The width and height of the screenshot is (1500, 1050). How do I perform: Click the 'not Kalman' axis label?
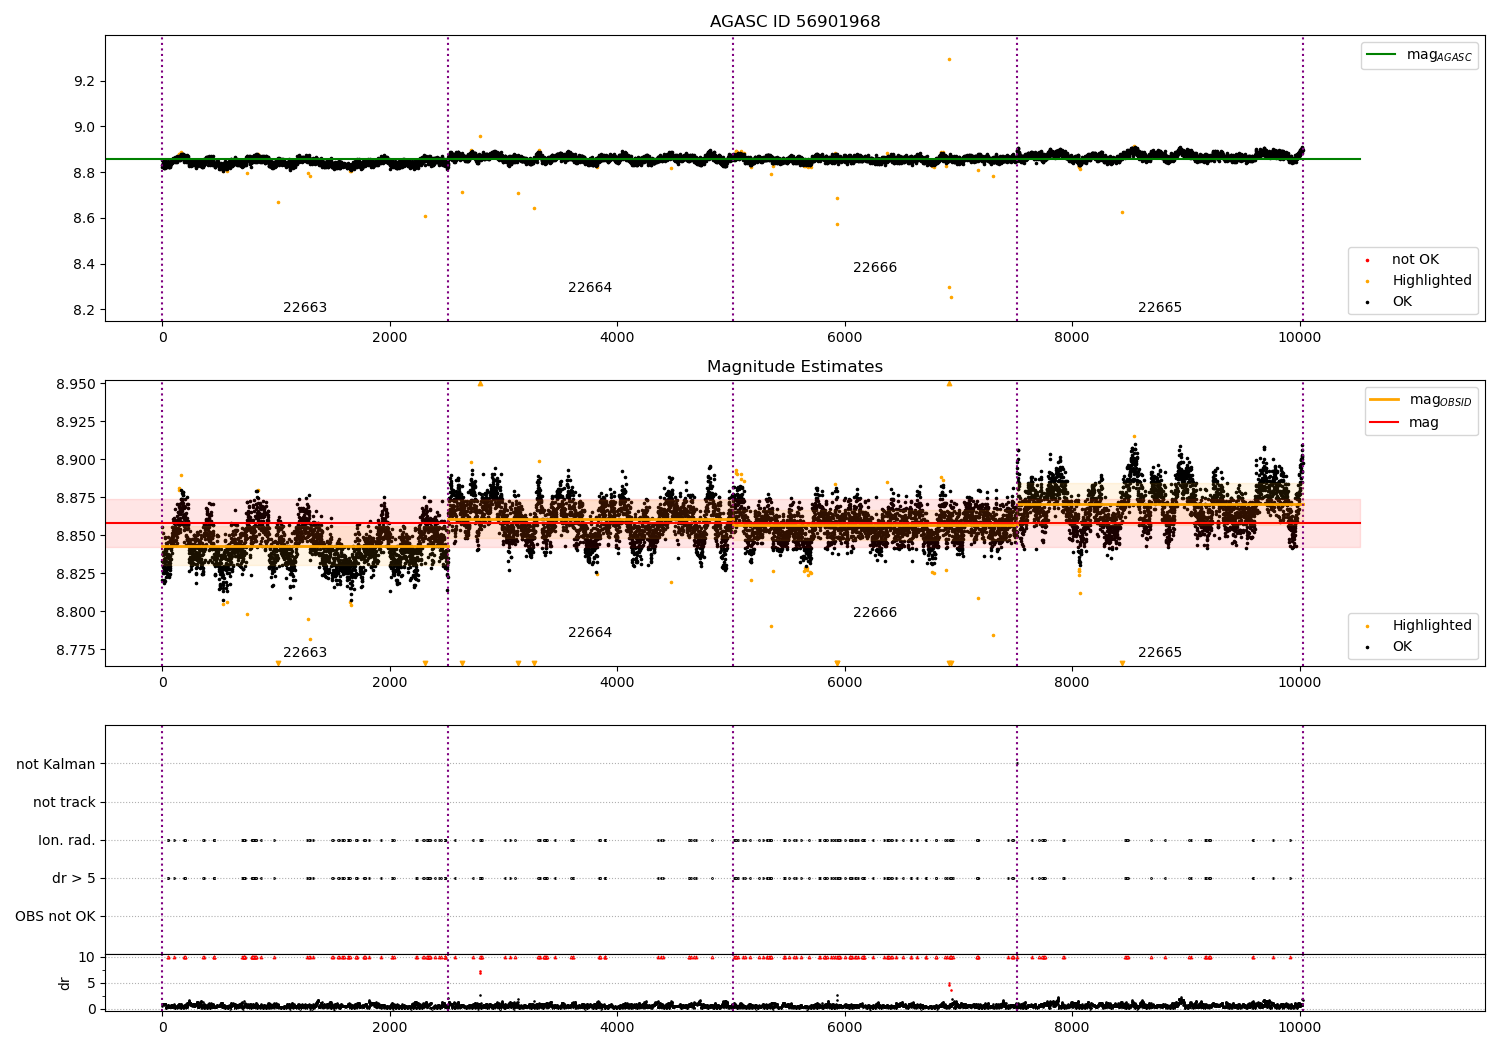pyautogui.click(x=56, y=765)
